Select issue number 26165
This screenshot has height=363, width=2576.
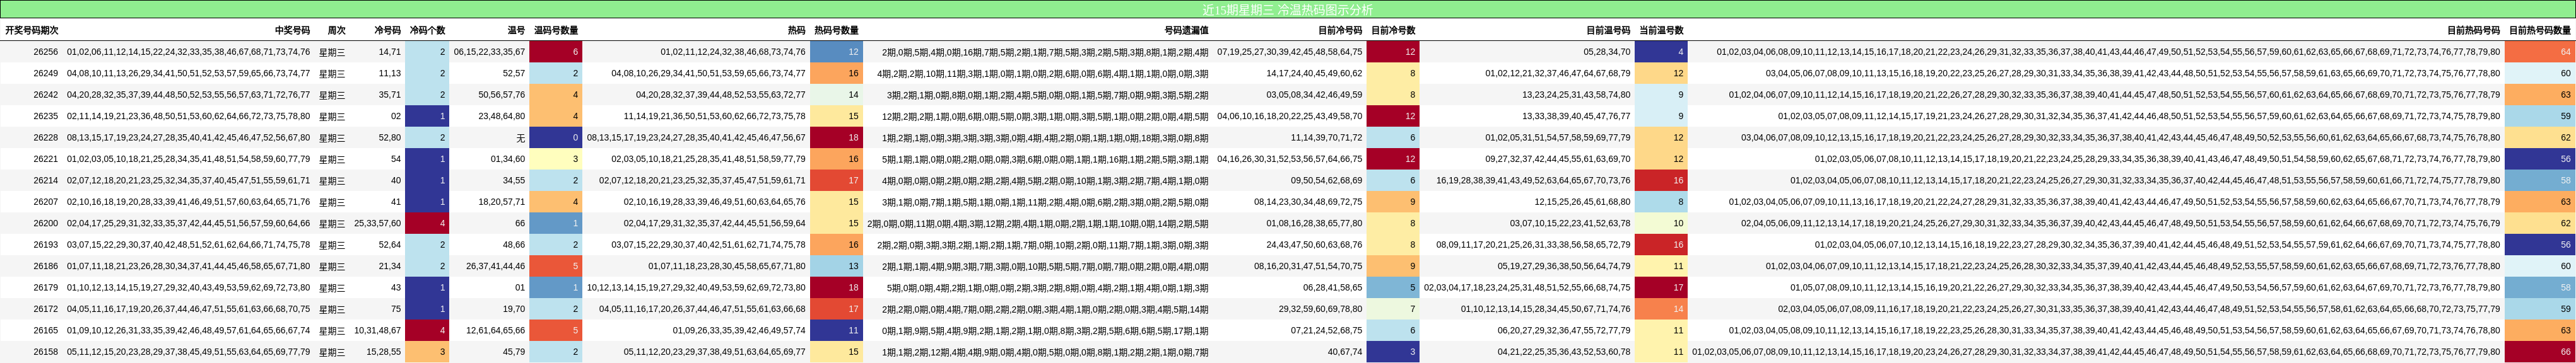coord(45,330)
